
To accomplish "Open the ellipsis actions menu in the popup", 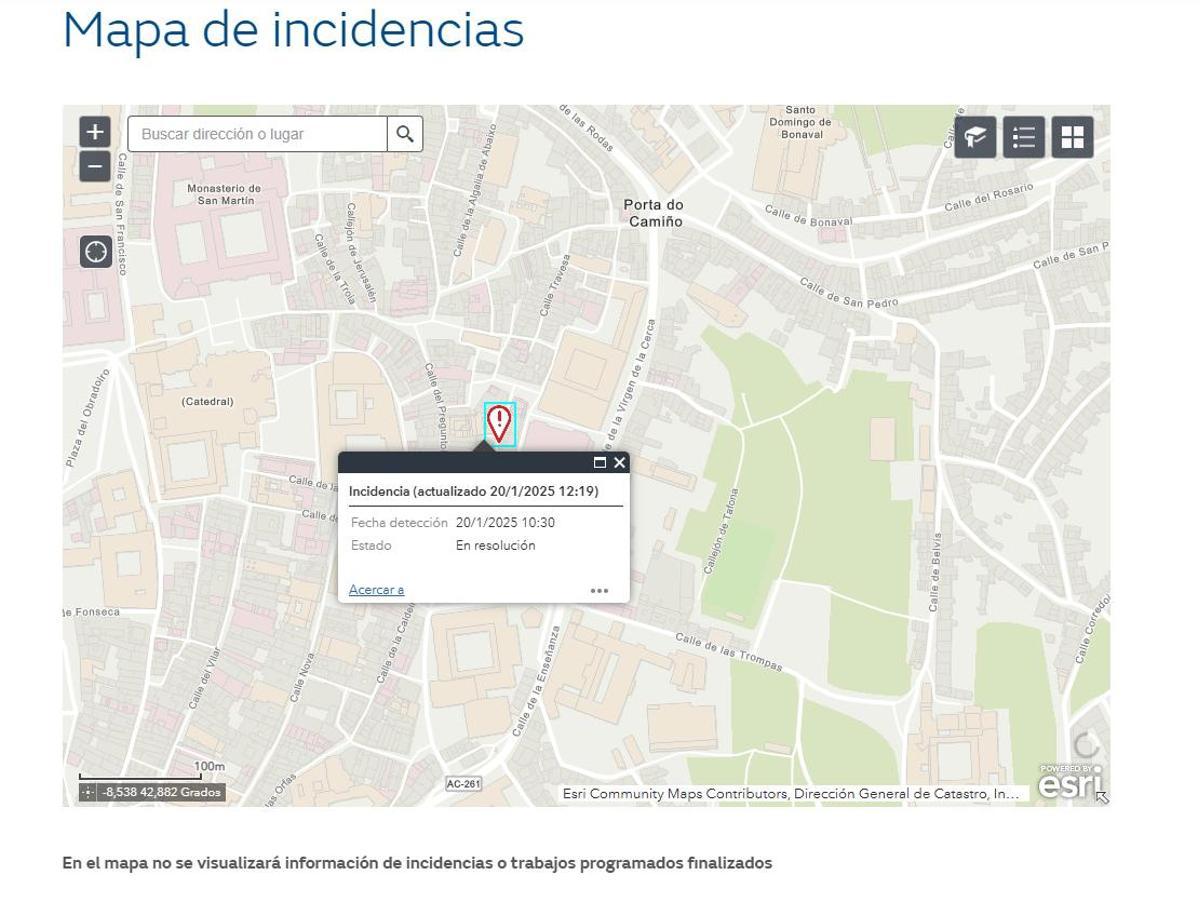I will click(x=599, y=590).
